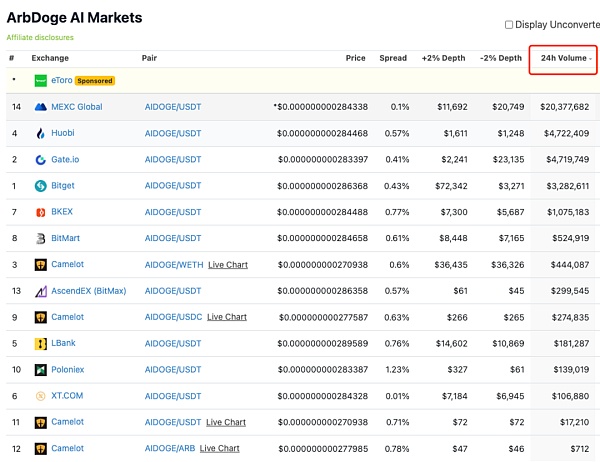Open the Affiliate disclosures link
The image size is (600, 462).
(x=40, y=37)
